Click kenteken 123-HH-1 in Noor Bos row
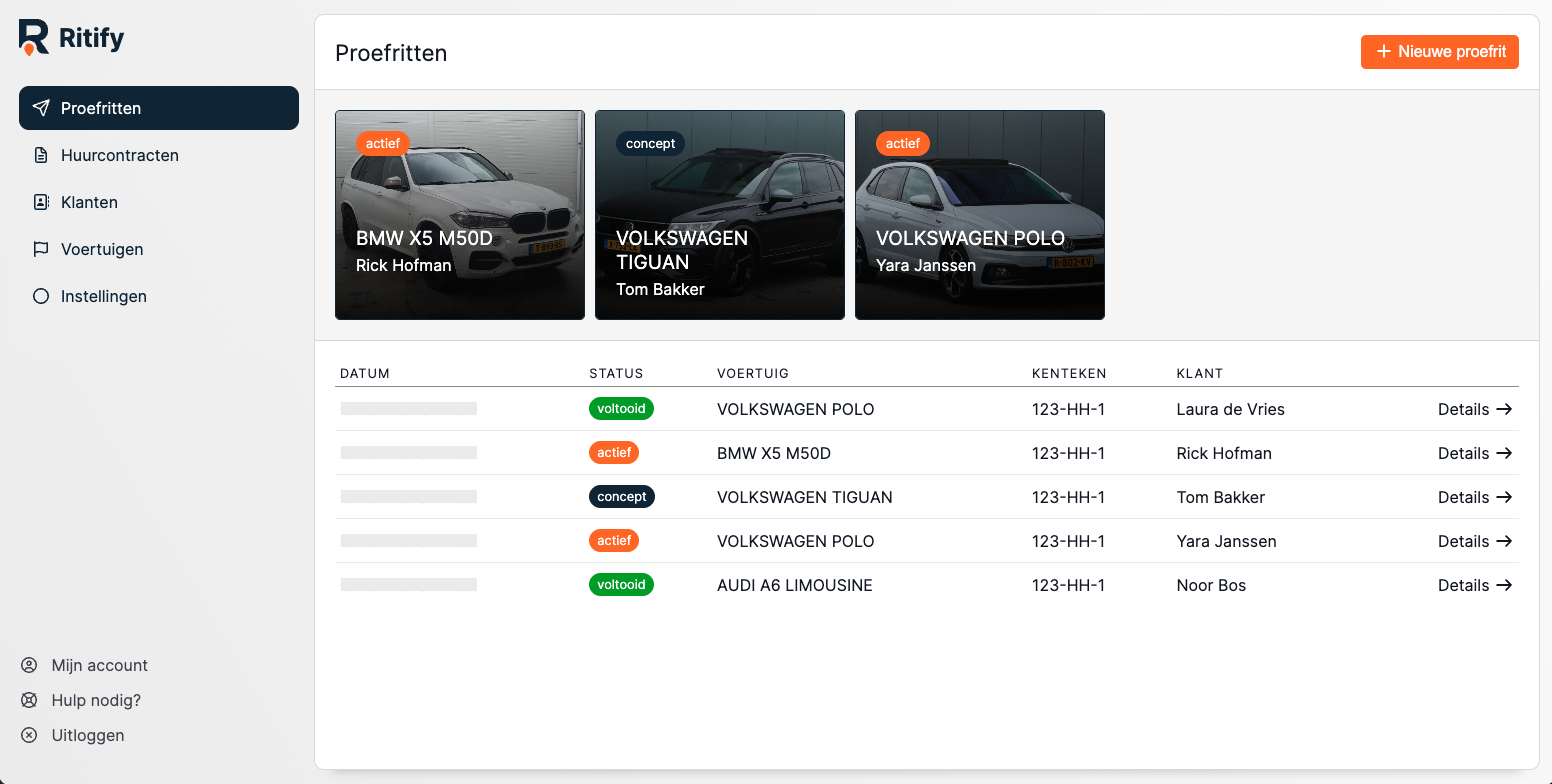Screen dimensions: 1552x784 click(x=1068, y=585)
